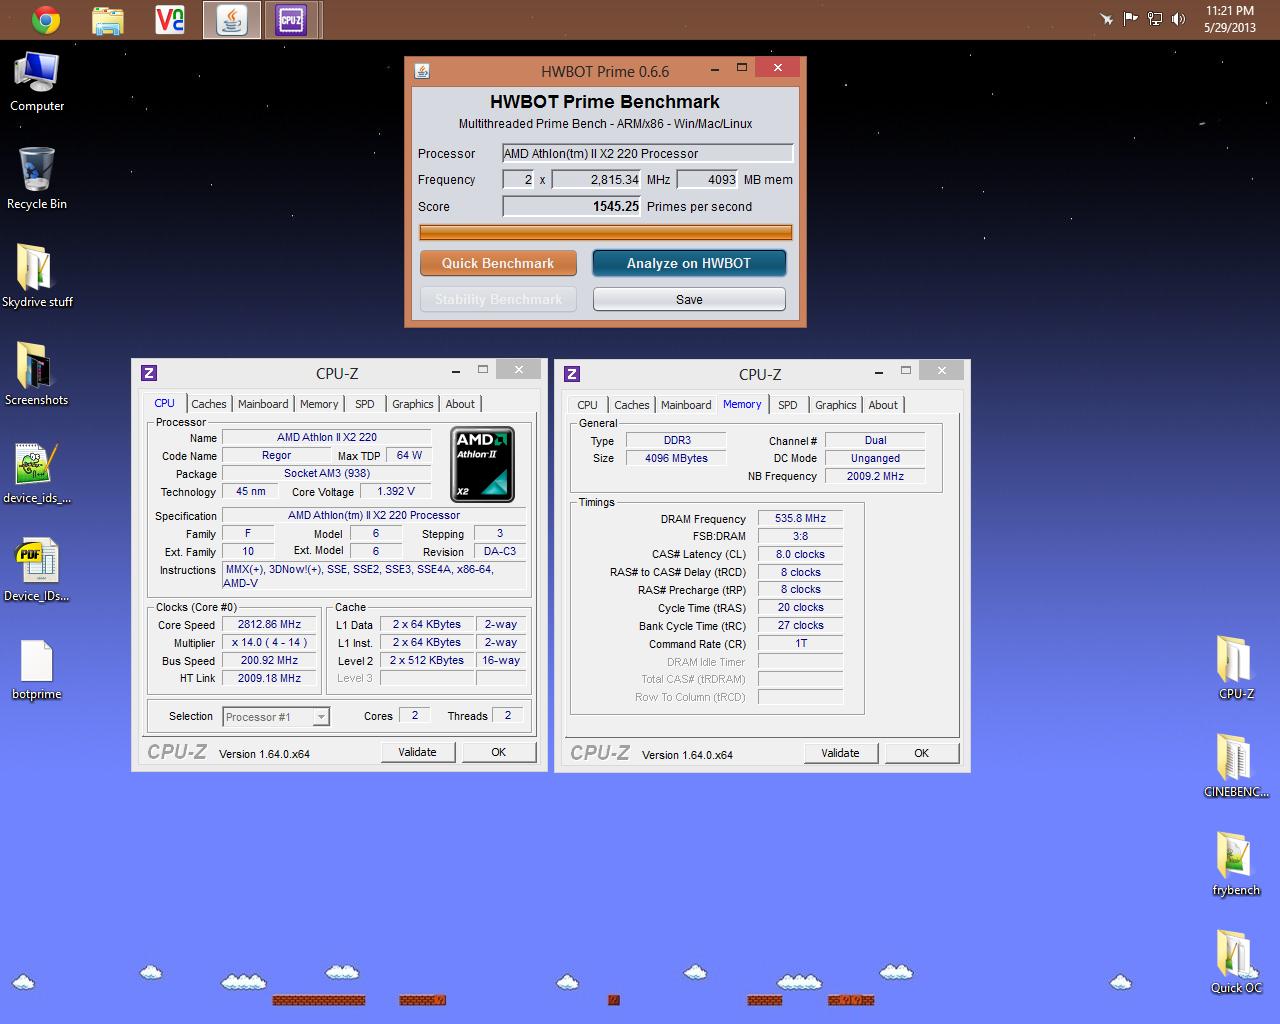The image size is (1280, 1024).
Task: Select the CINEBENCH desktop folder
Action: [x=1236, y=764]
